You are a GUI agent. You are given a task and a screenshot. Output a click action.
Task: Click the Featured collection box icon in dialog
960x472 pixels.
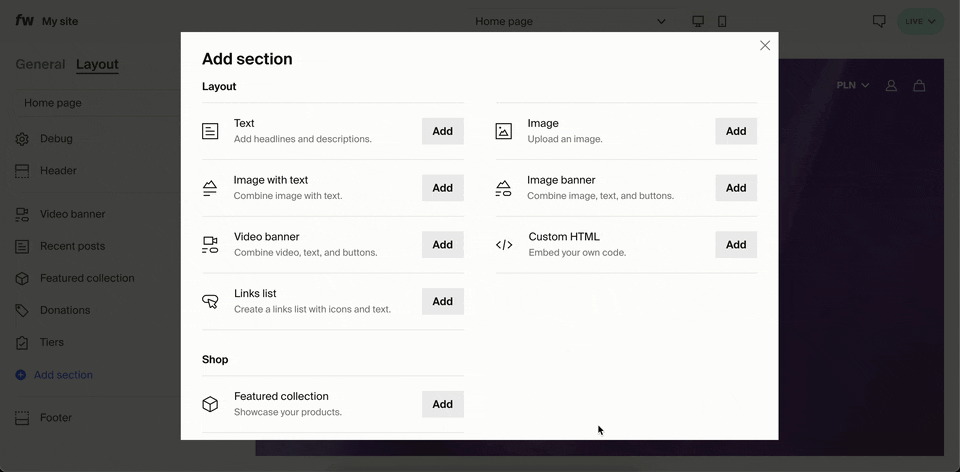pyautogui.click(x=210, y=404)
